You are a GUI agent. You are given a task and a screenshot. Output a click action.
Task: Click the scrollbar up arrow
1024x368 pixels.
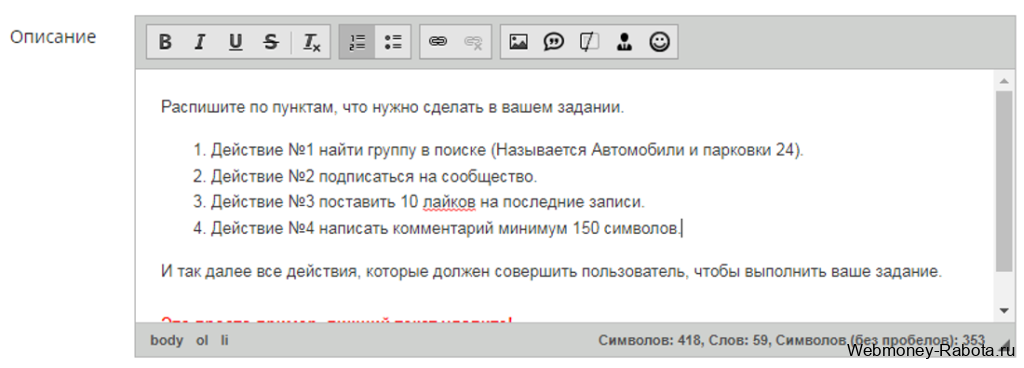tap(1004, 81)
